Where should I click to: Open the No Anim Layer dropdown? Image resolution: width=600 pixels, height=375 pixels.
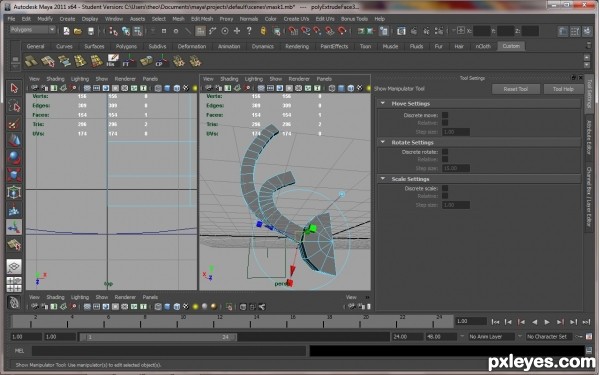491,337
